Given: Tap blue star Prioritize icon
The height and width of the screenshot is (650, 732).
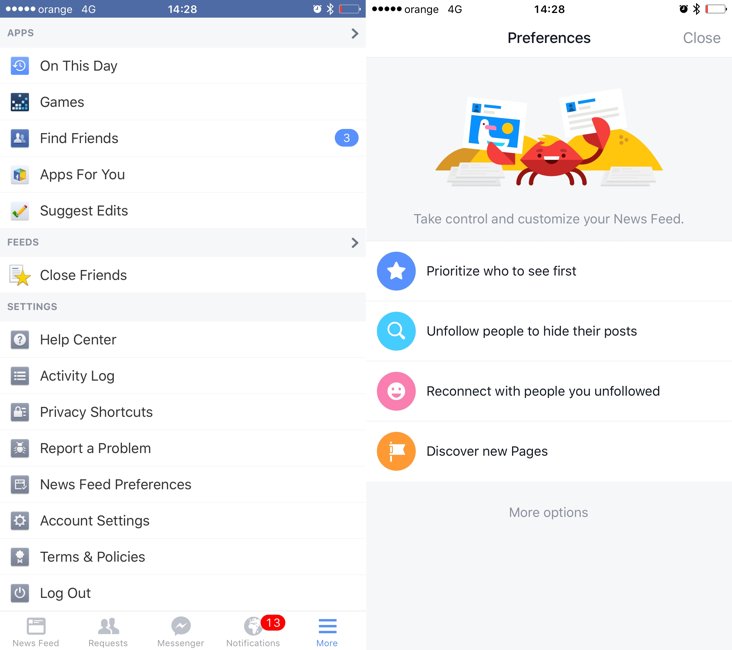Looking at the screenshot, I should click(x=396, y=271).
